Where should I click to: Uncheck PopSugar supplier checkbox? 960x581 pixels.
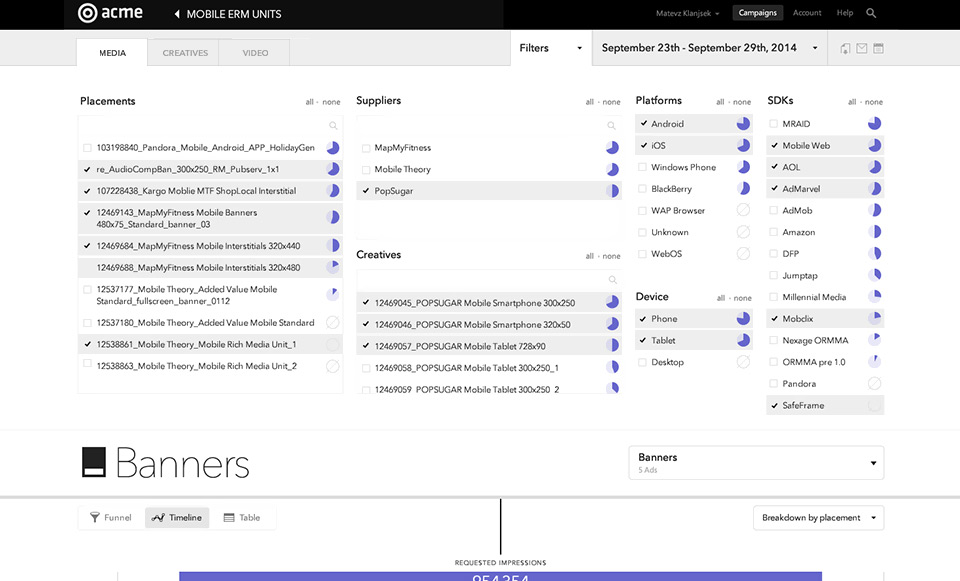coord(366,191)
